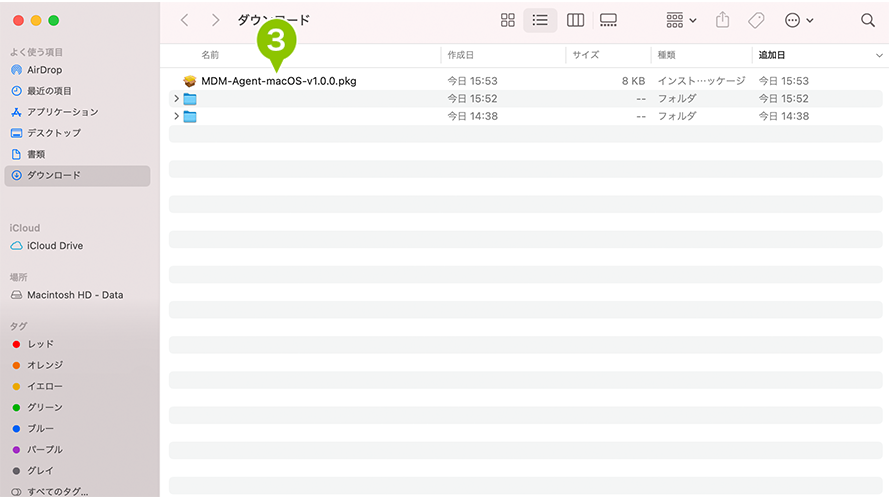Minimize window with yellow button
889x500 pixels.
pyautogui.click(x=36, y=20)
